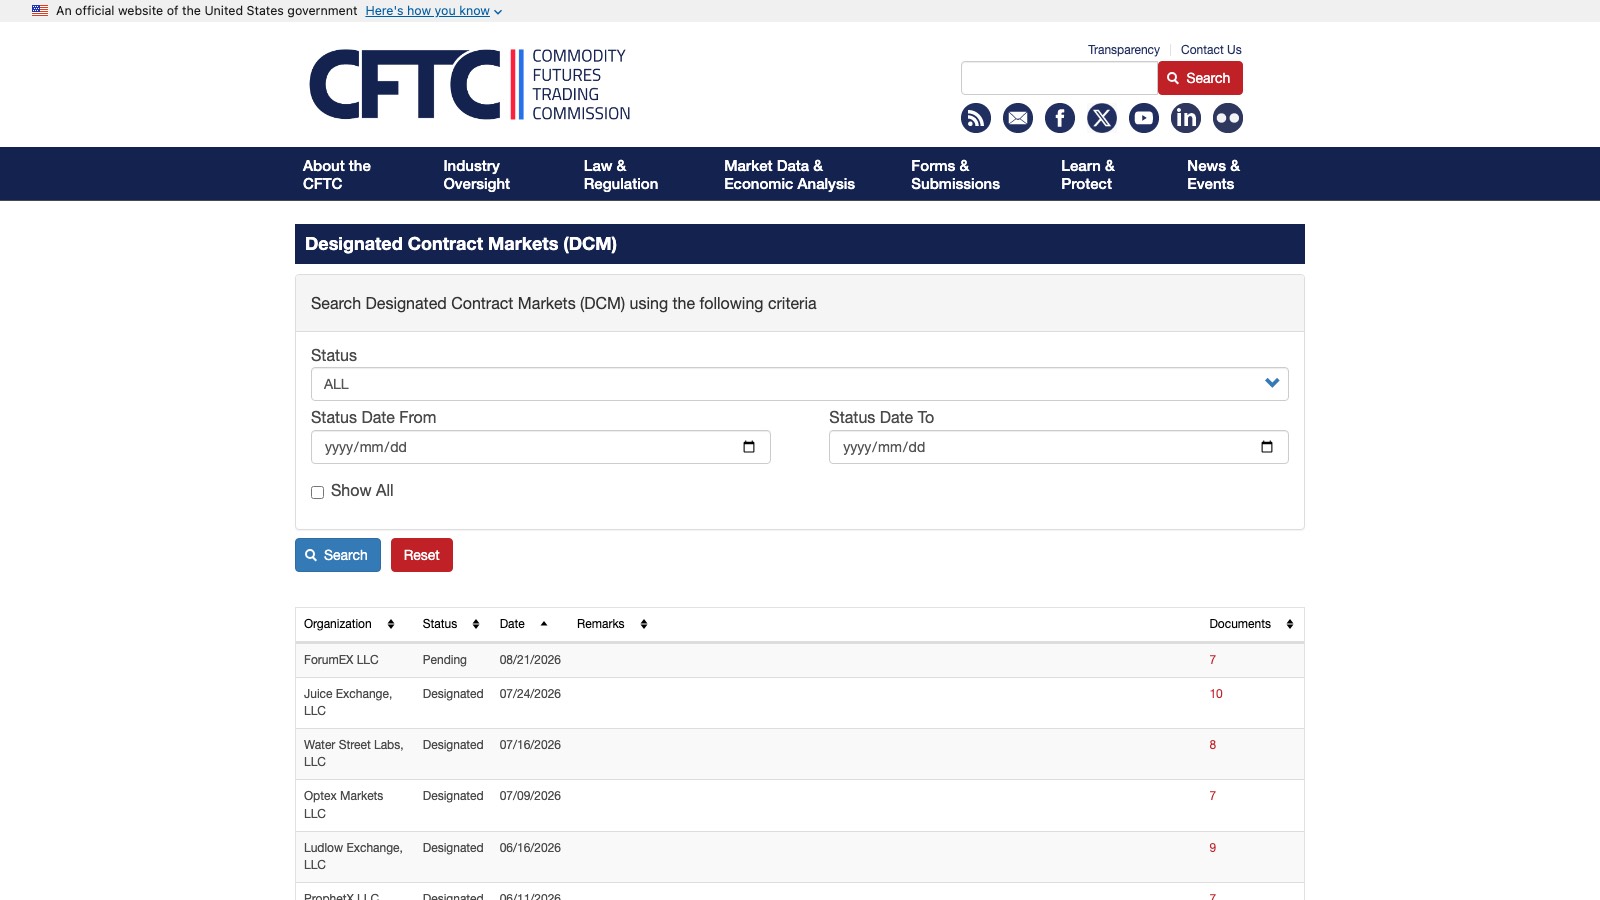Open Learn & Protect menu

pos(1088,175)
